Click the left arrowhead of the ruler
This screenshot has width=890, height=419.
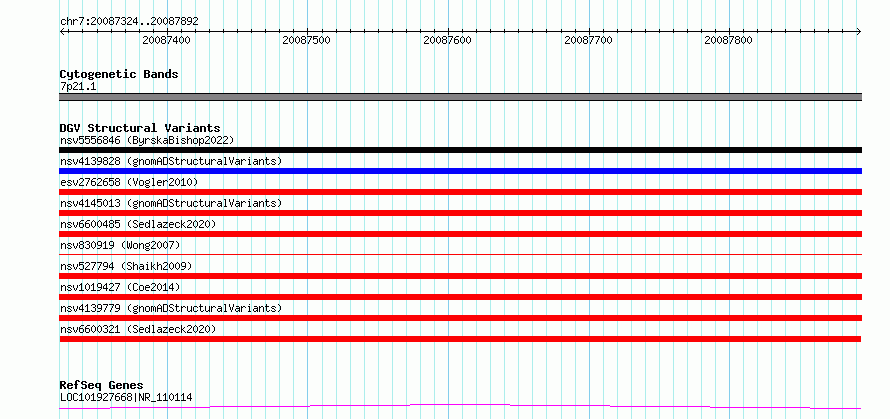point(62,31)
